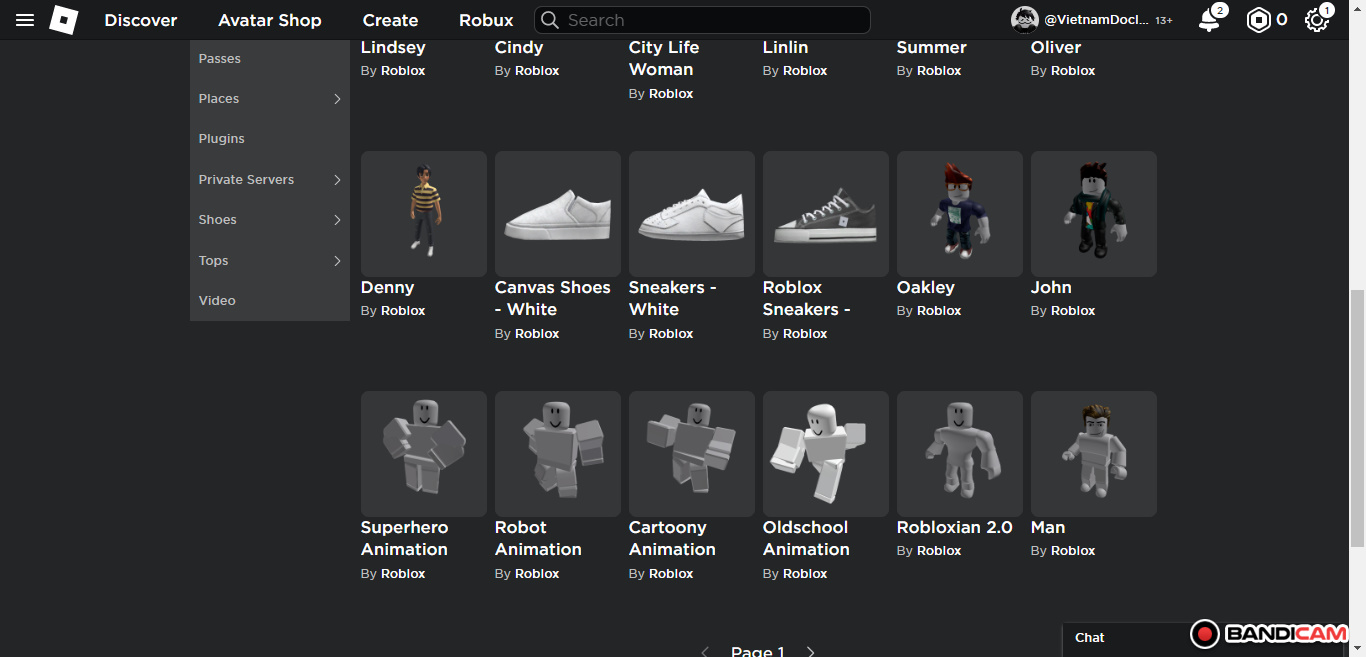This screenshot has width=1366, height=657.
Task: Click the user avatar profile picture
Action: 1024,20
